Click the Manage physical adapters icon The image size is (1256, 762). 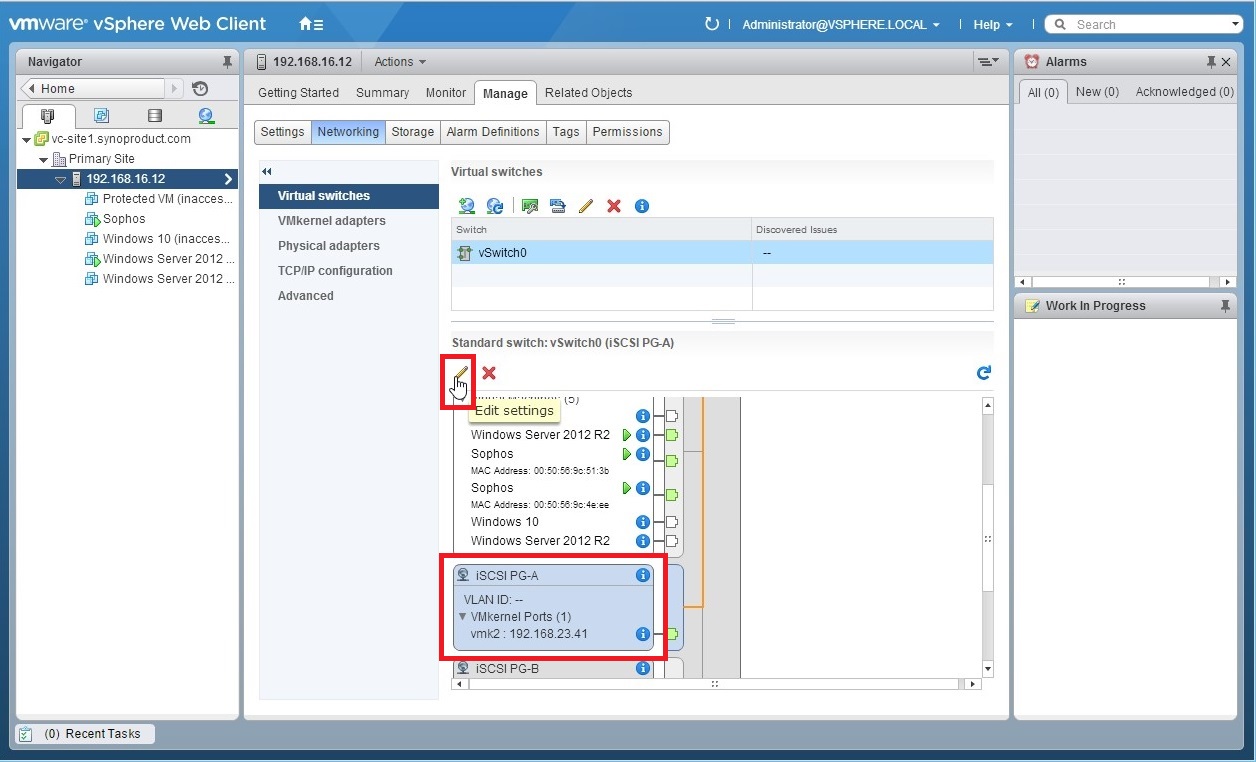[x=529, y=206]
